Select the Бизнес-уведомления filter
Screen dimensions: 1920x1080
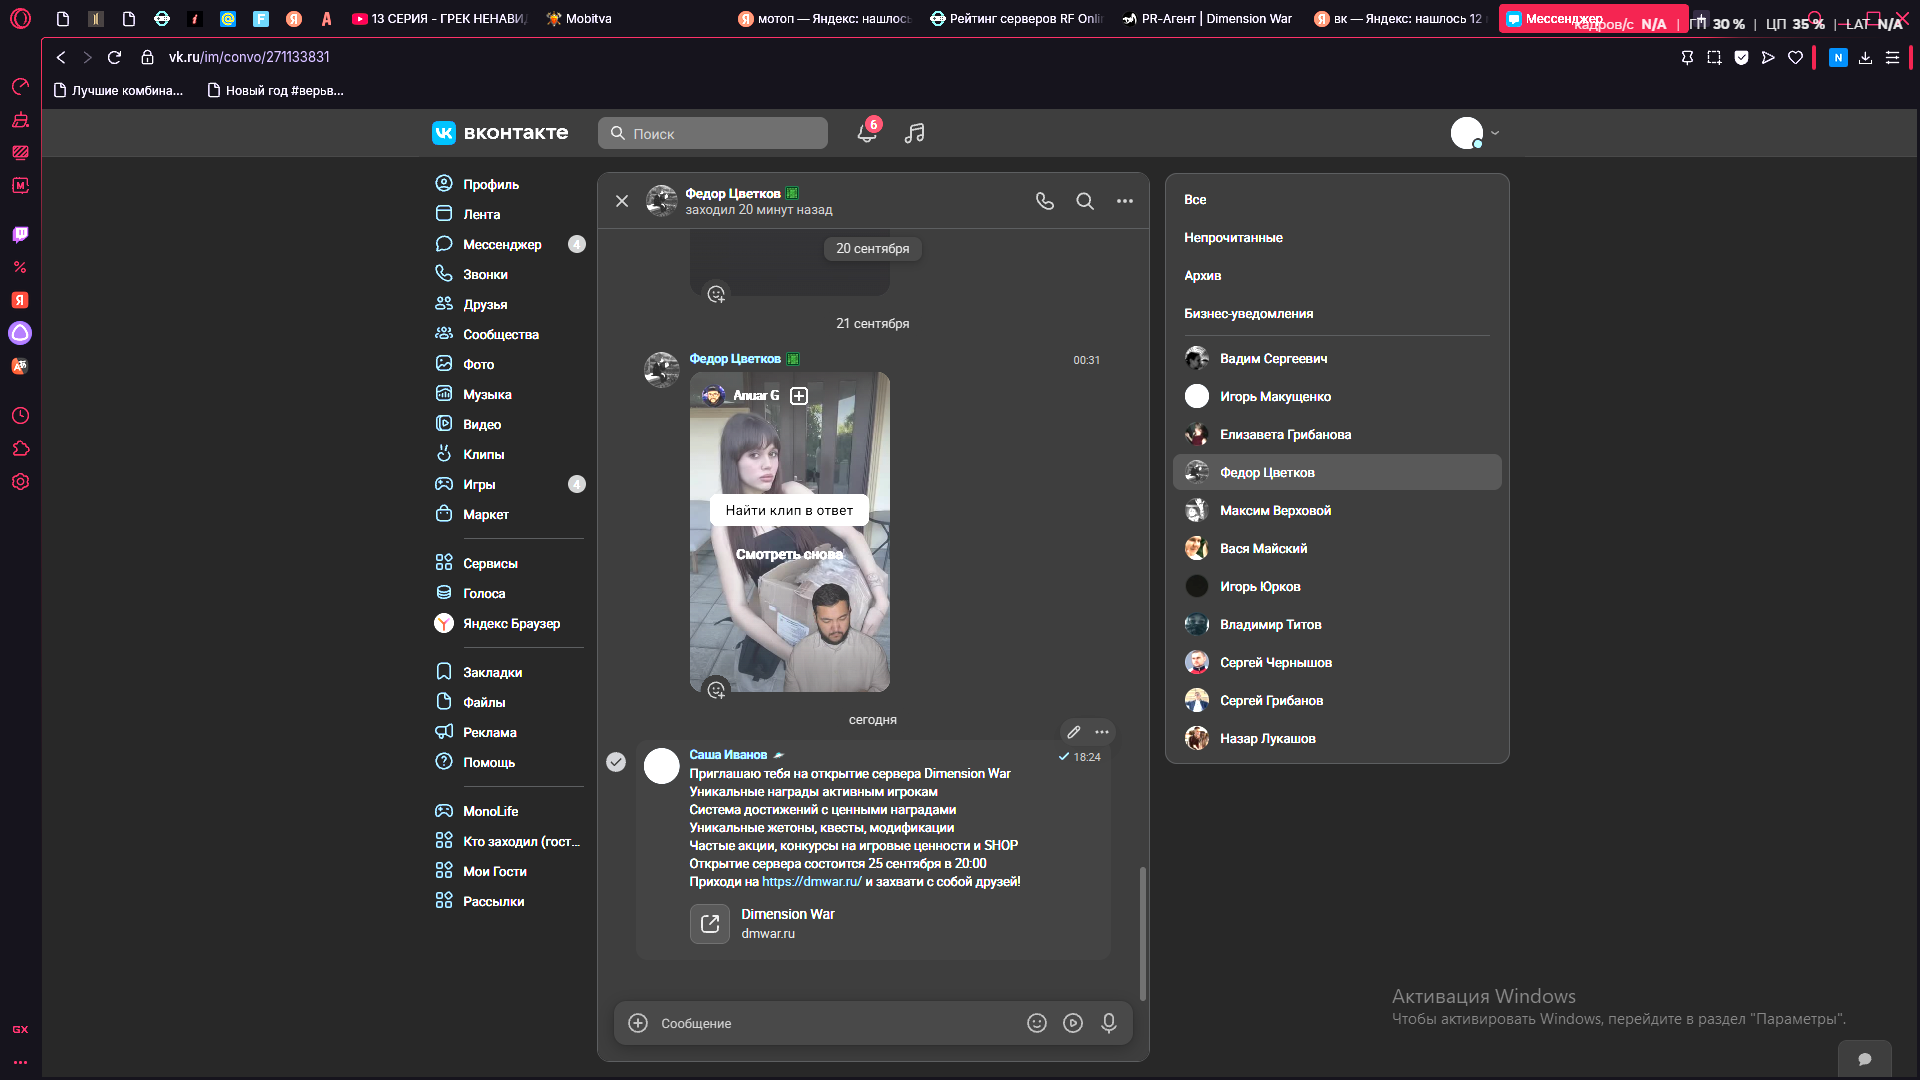[x=1248, y=314]
